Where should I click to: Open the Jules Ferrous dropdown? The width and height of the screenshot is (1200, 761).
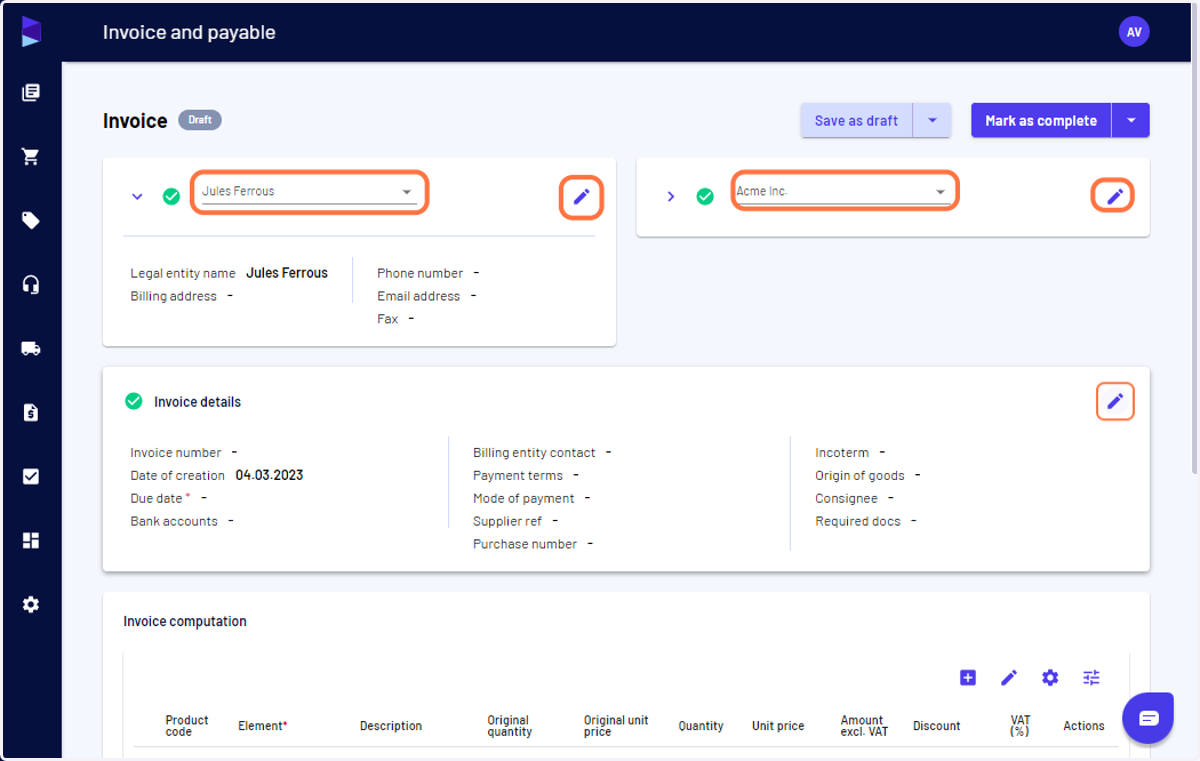[309, 191]
